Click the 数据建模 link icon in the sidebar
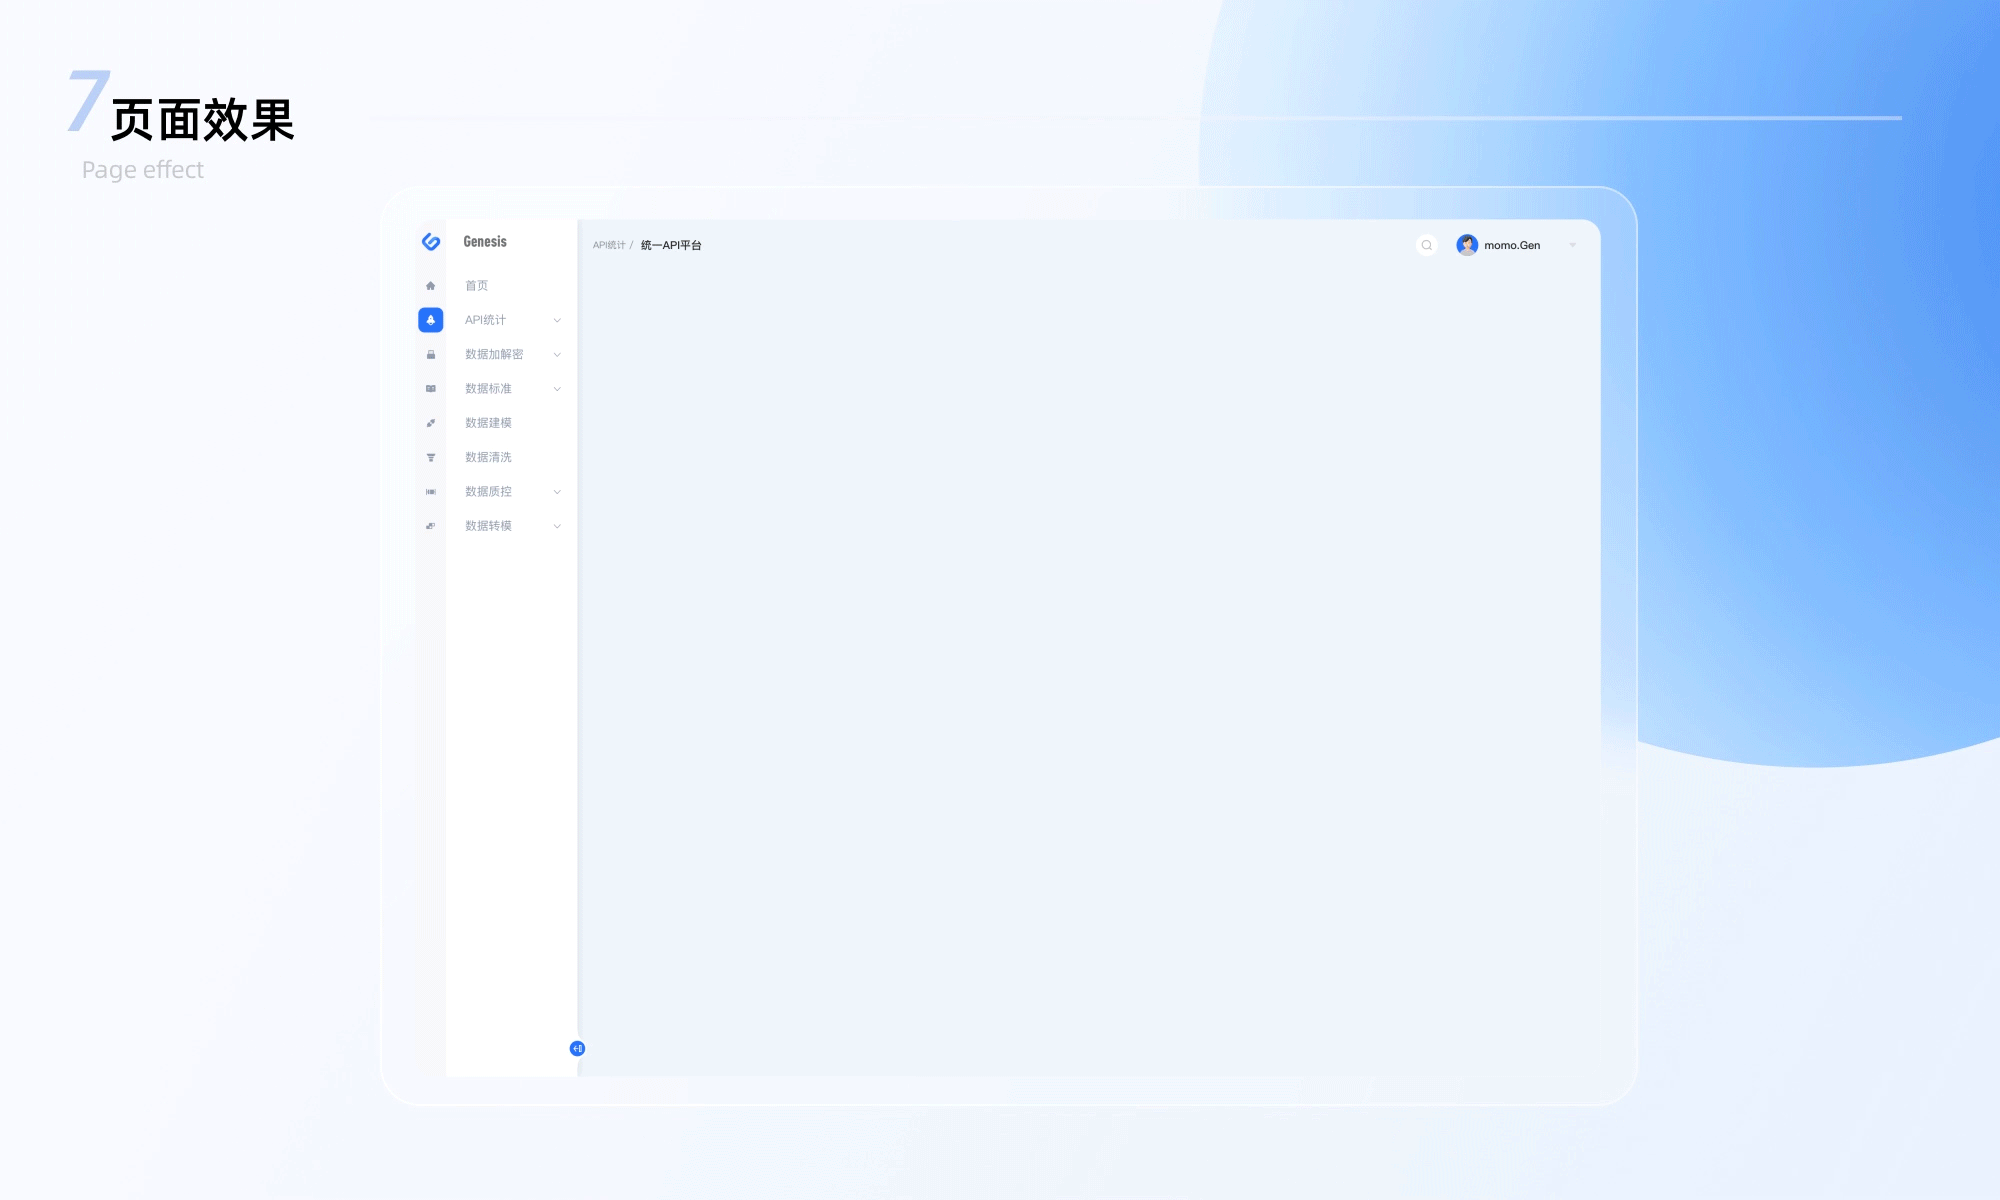The height and width of the screenshot is (1200, 2000). [431, 423]
